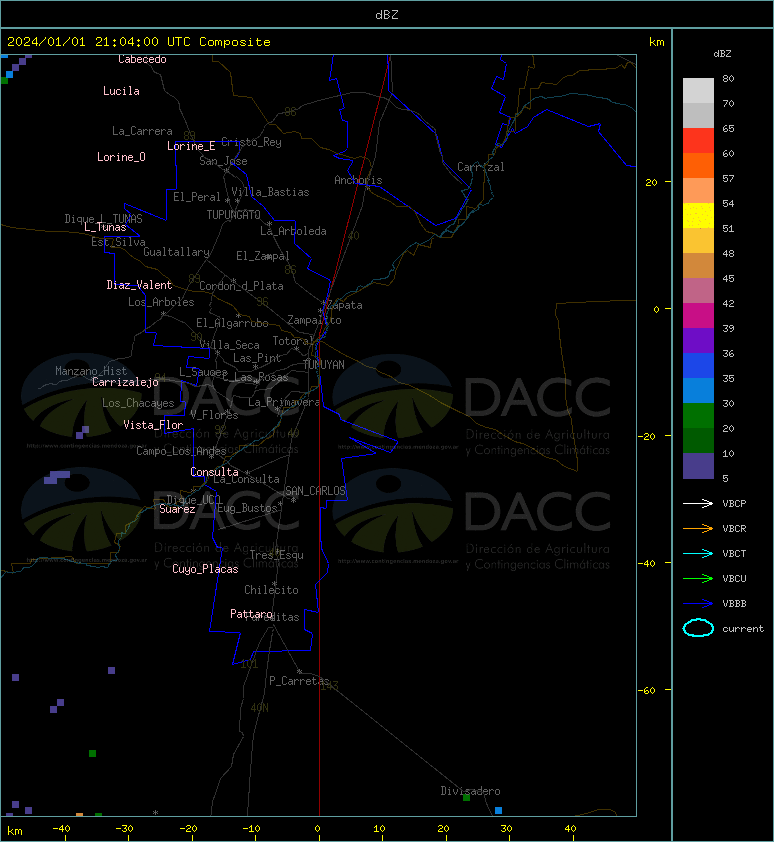
Task: Click the 'El_Zampal' label
Action: click(263, 256)
